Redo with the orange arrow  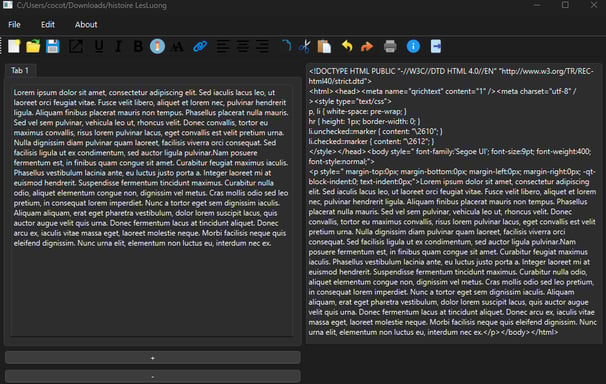(x=367, y=47)
